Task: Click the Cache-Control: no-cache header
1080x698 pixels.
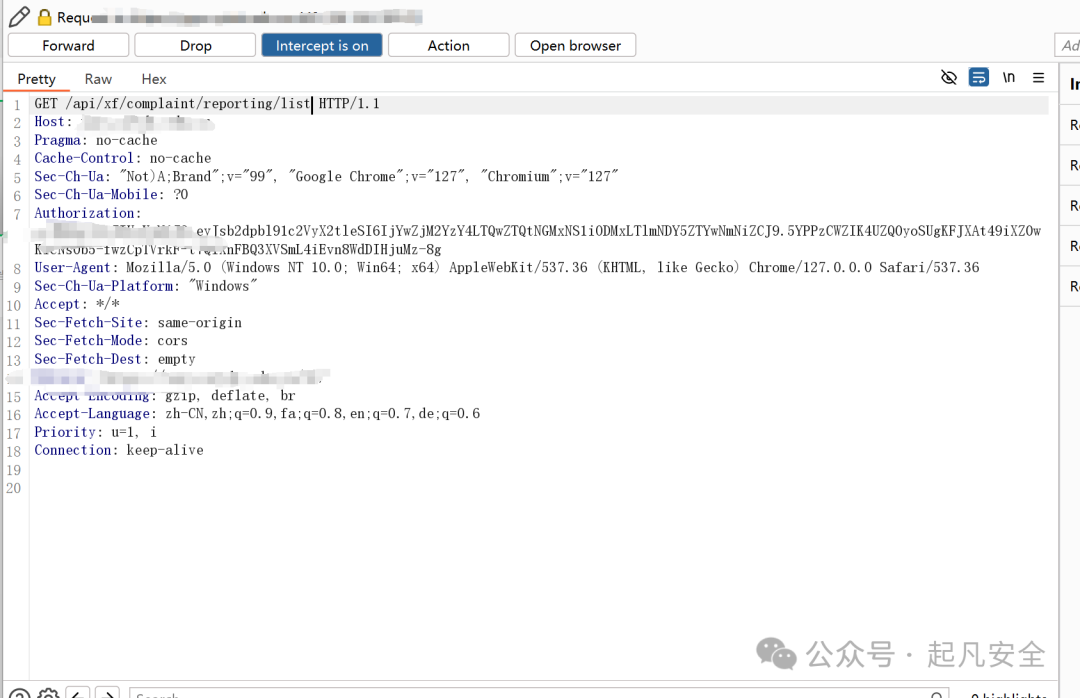Action: [123, 158]
